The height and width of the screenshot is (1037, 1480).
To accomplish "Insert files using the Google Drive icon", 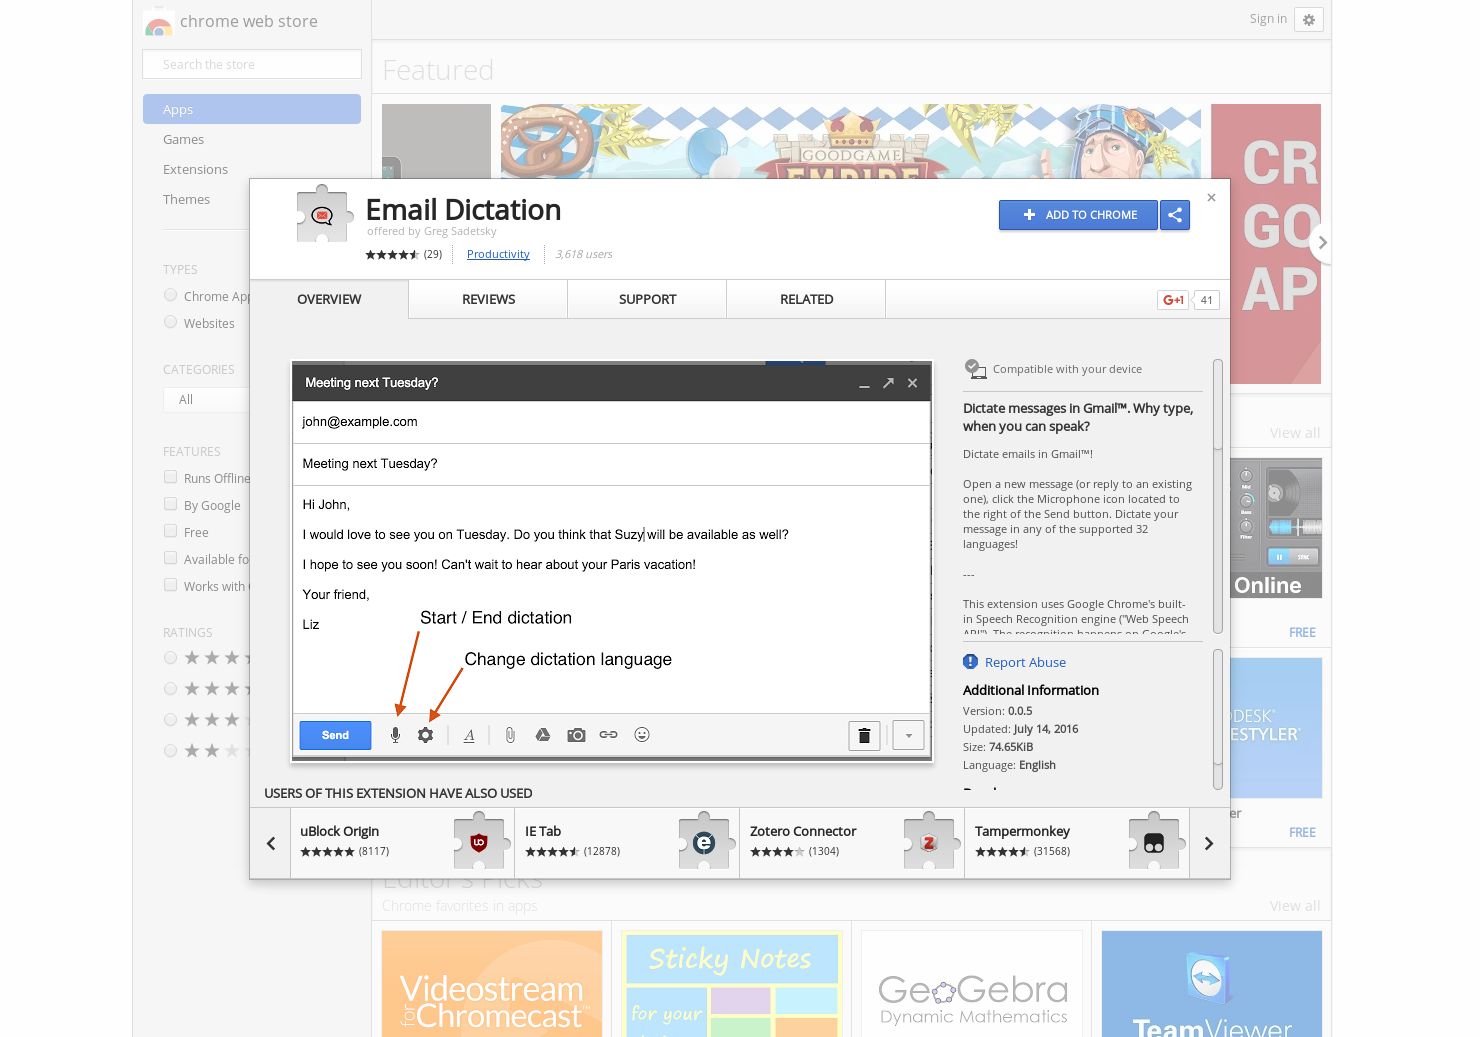I will tap(543, 734).
